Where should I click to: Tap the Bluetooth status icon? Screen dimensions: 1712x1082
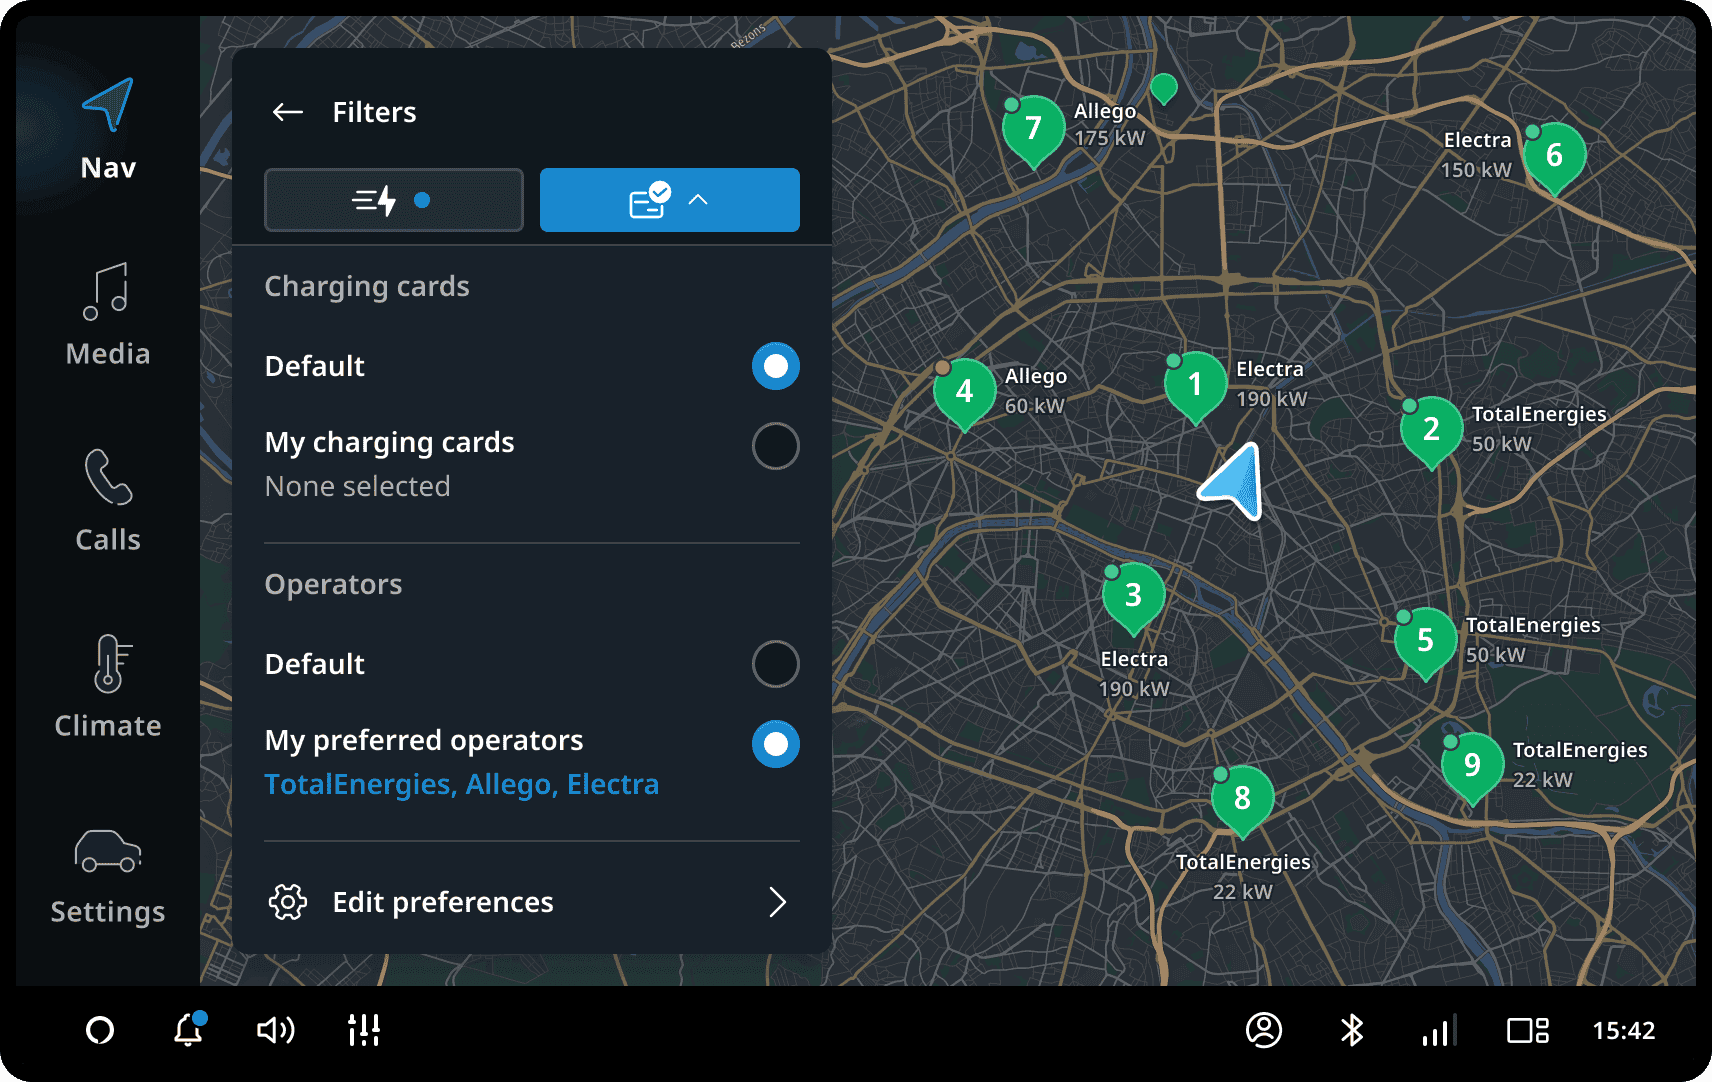1352,1030
